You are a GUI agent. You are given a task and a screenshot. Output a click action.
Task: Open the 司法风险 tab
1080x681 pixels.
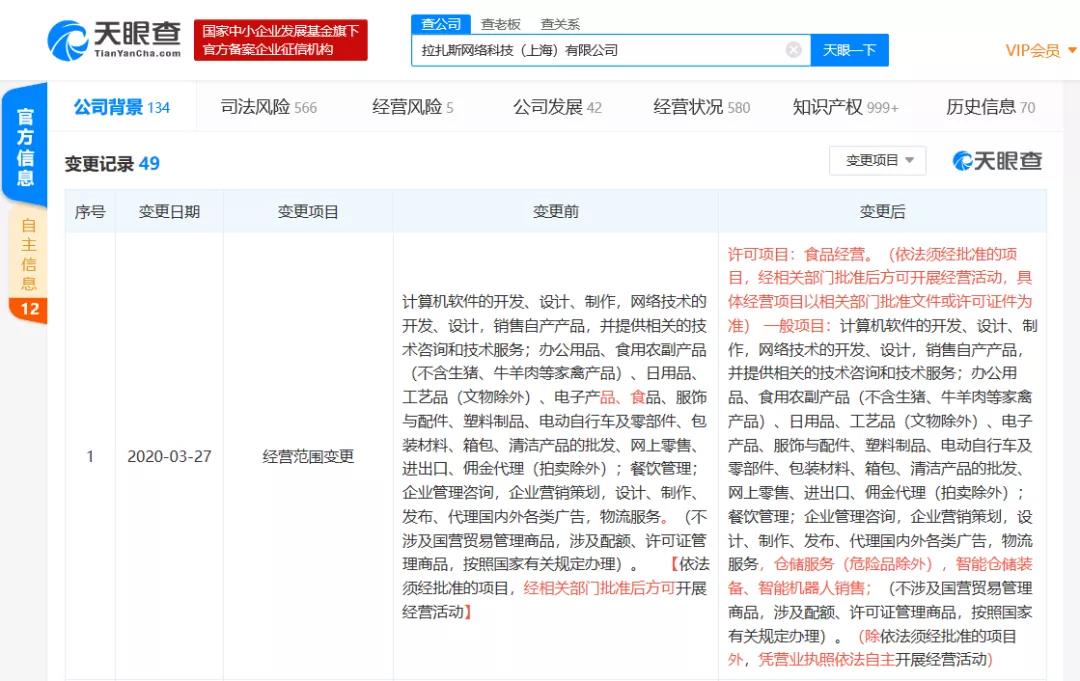click(268, 107)
